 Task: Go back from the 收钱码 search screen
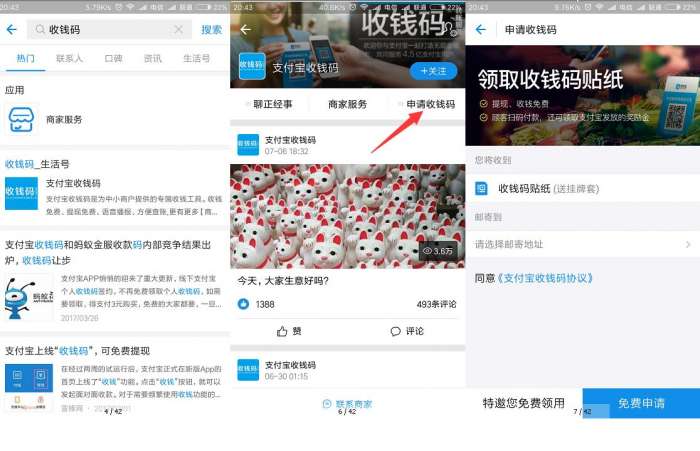coord(12,29)
